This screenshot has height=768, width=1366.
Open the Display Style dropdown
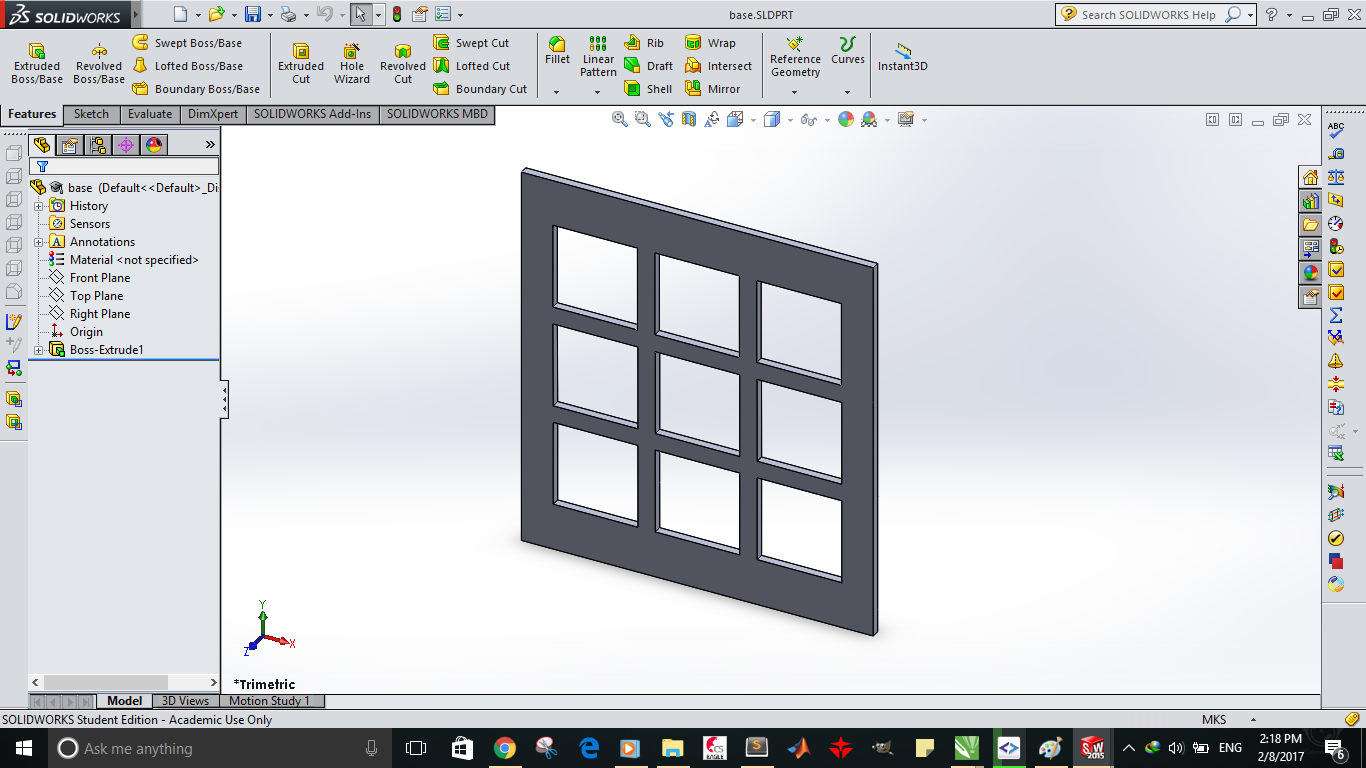[x=790, y=120]
